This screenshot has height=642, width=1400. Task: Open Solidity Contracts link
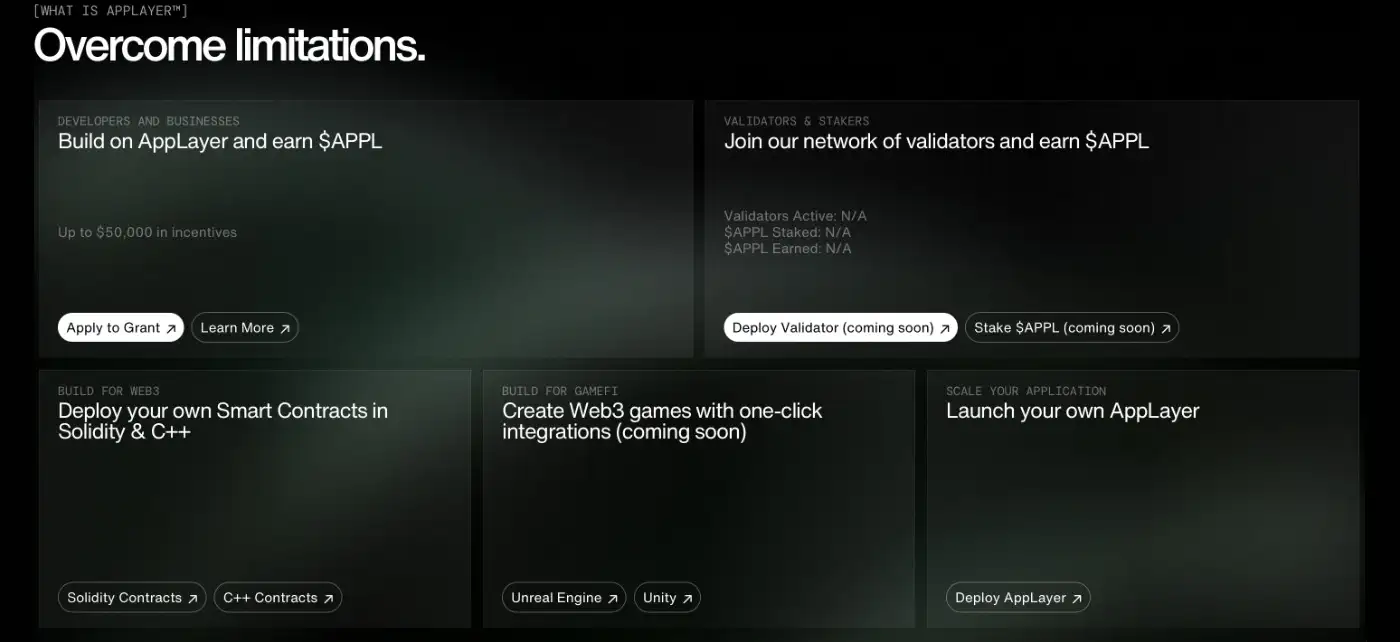click(132, 598)
